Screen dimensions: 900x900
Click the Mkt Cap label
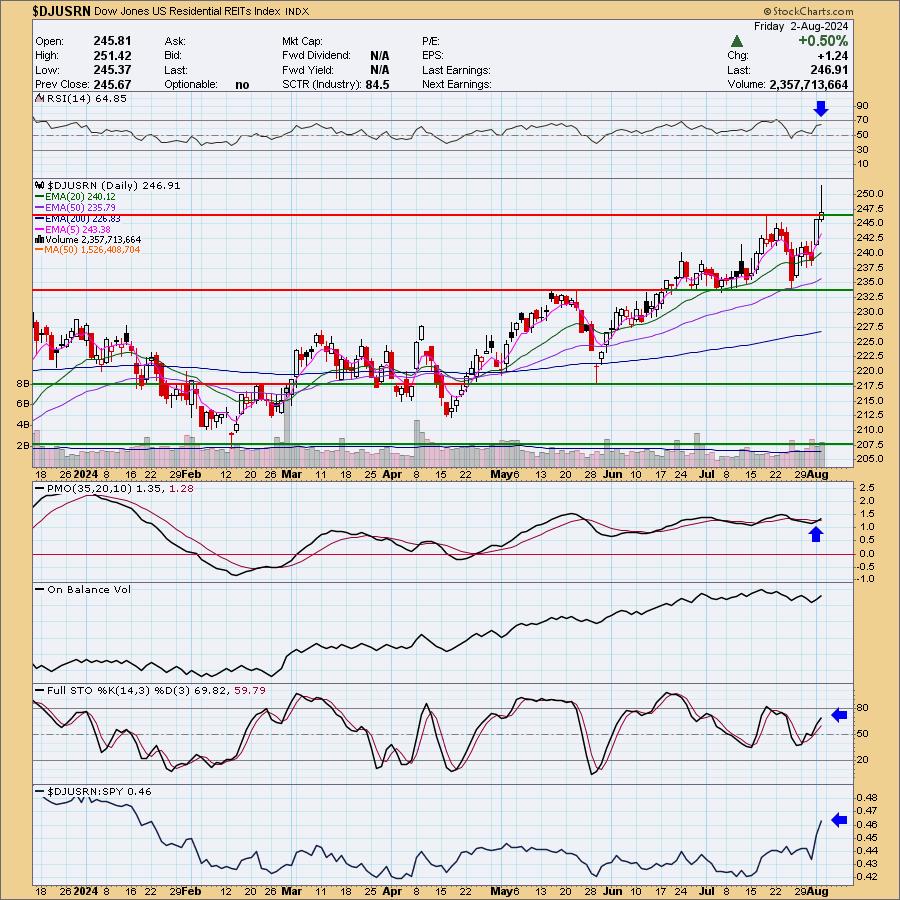tap(302, 41)
